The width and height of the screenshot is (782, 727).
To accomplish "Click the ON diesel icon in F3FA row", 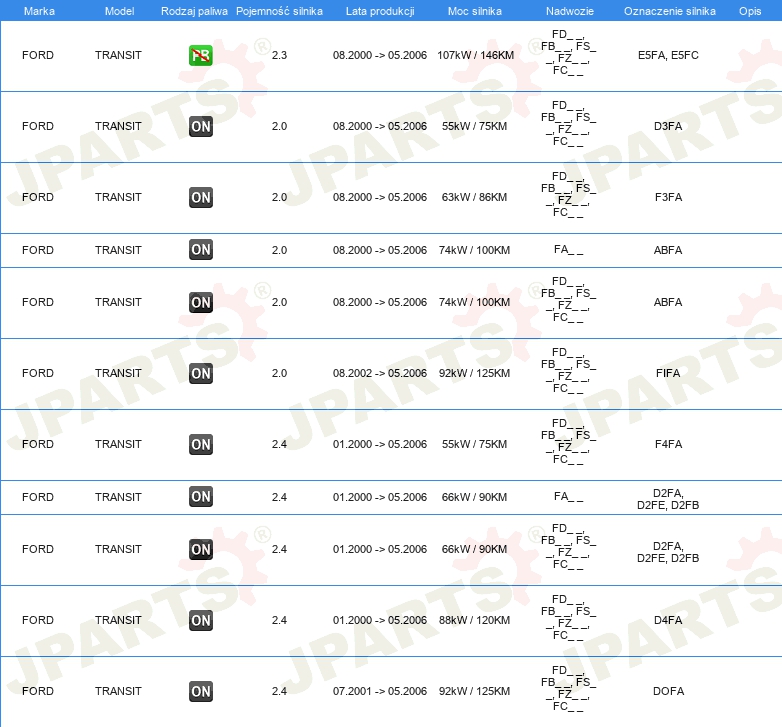I will pos(200,197).
